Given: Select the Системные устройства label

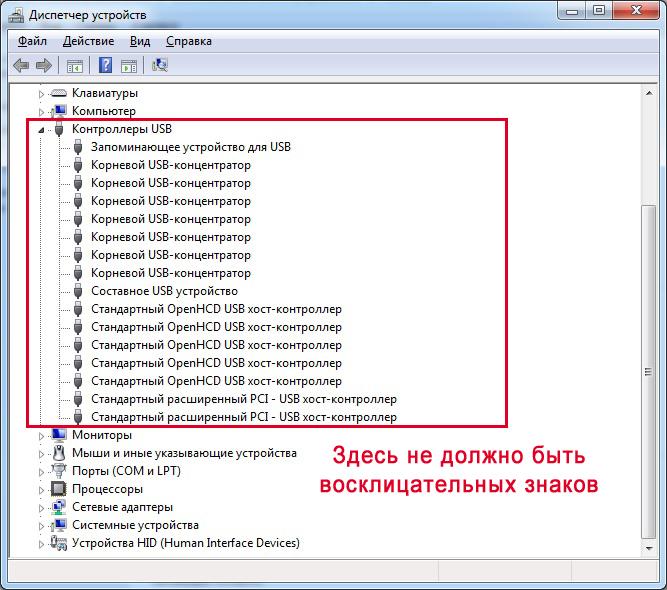Looking at the screenshot, I should [x=135, y=525].
